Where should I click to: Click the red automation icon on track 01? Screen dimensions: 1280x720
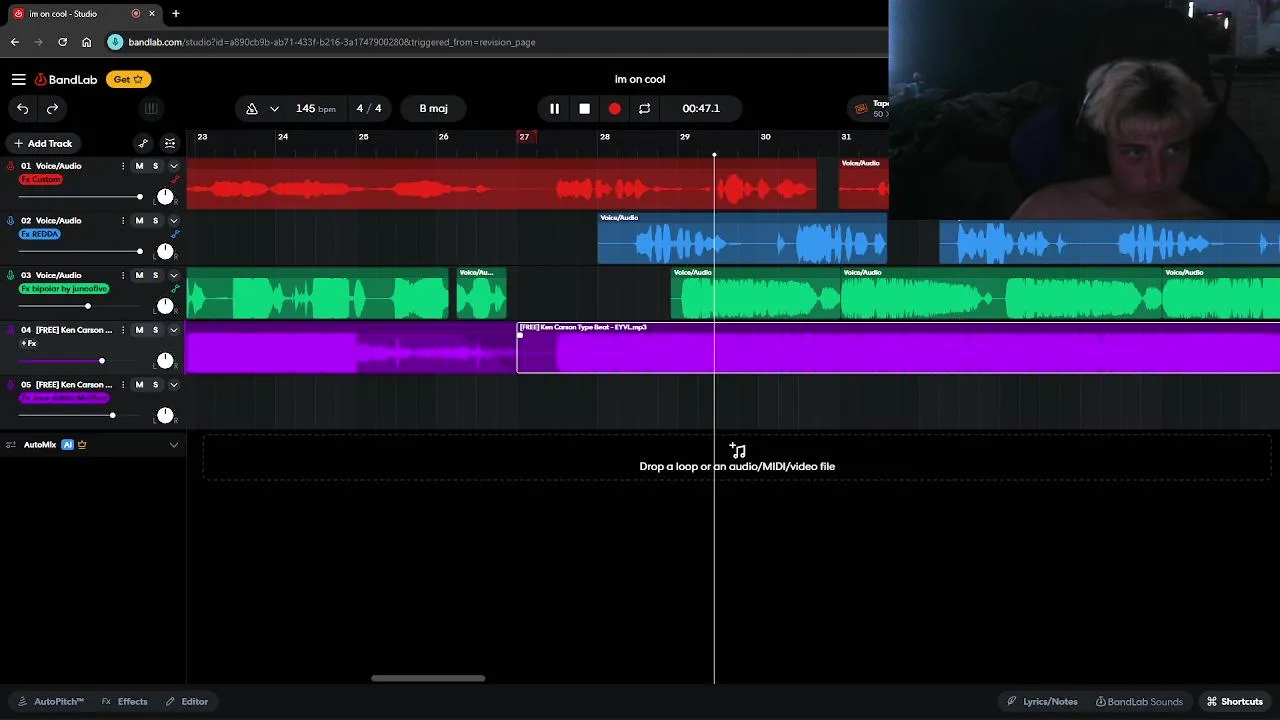[175, 180]
